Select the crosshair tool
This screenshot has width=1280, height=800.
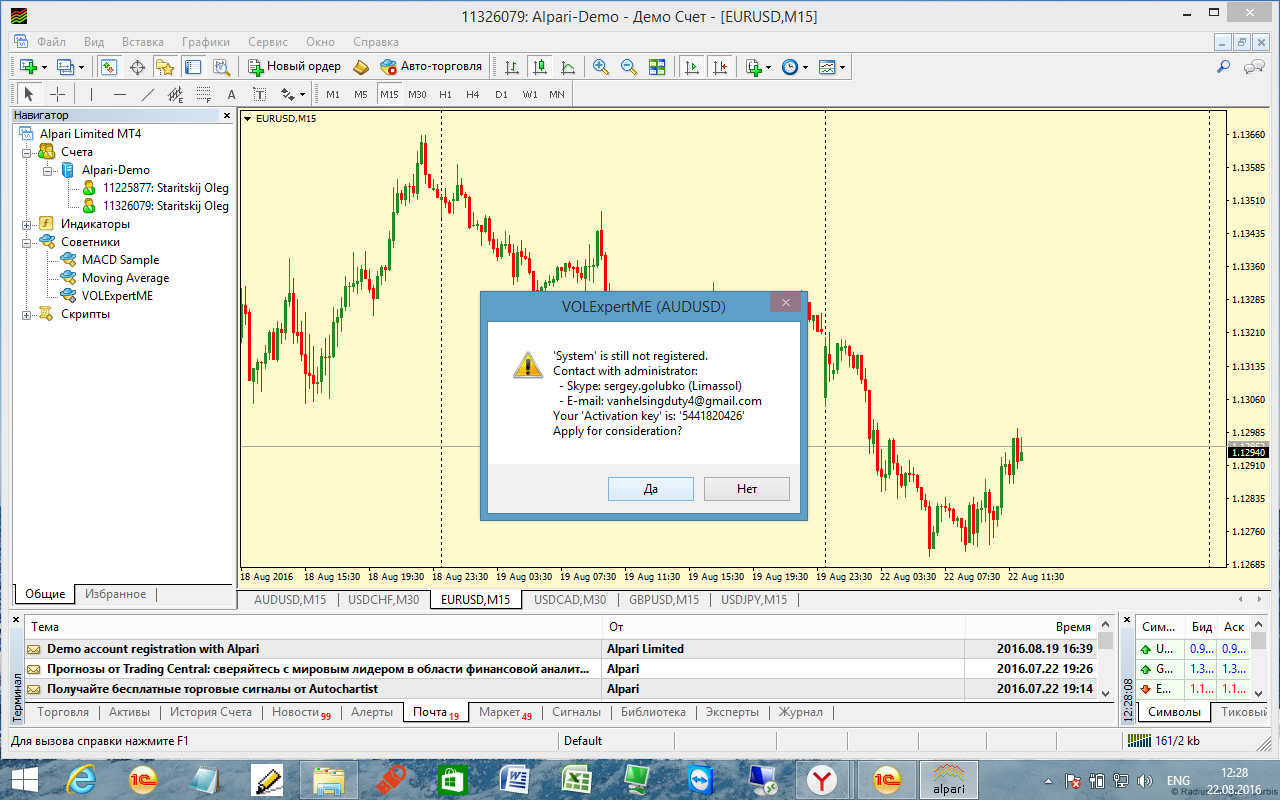pyautogui.click(x=57, y=94)
